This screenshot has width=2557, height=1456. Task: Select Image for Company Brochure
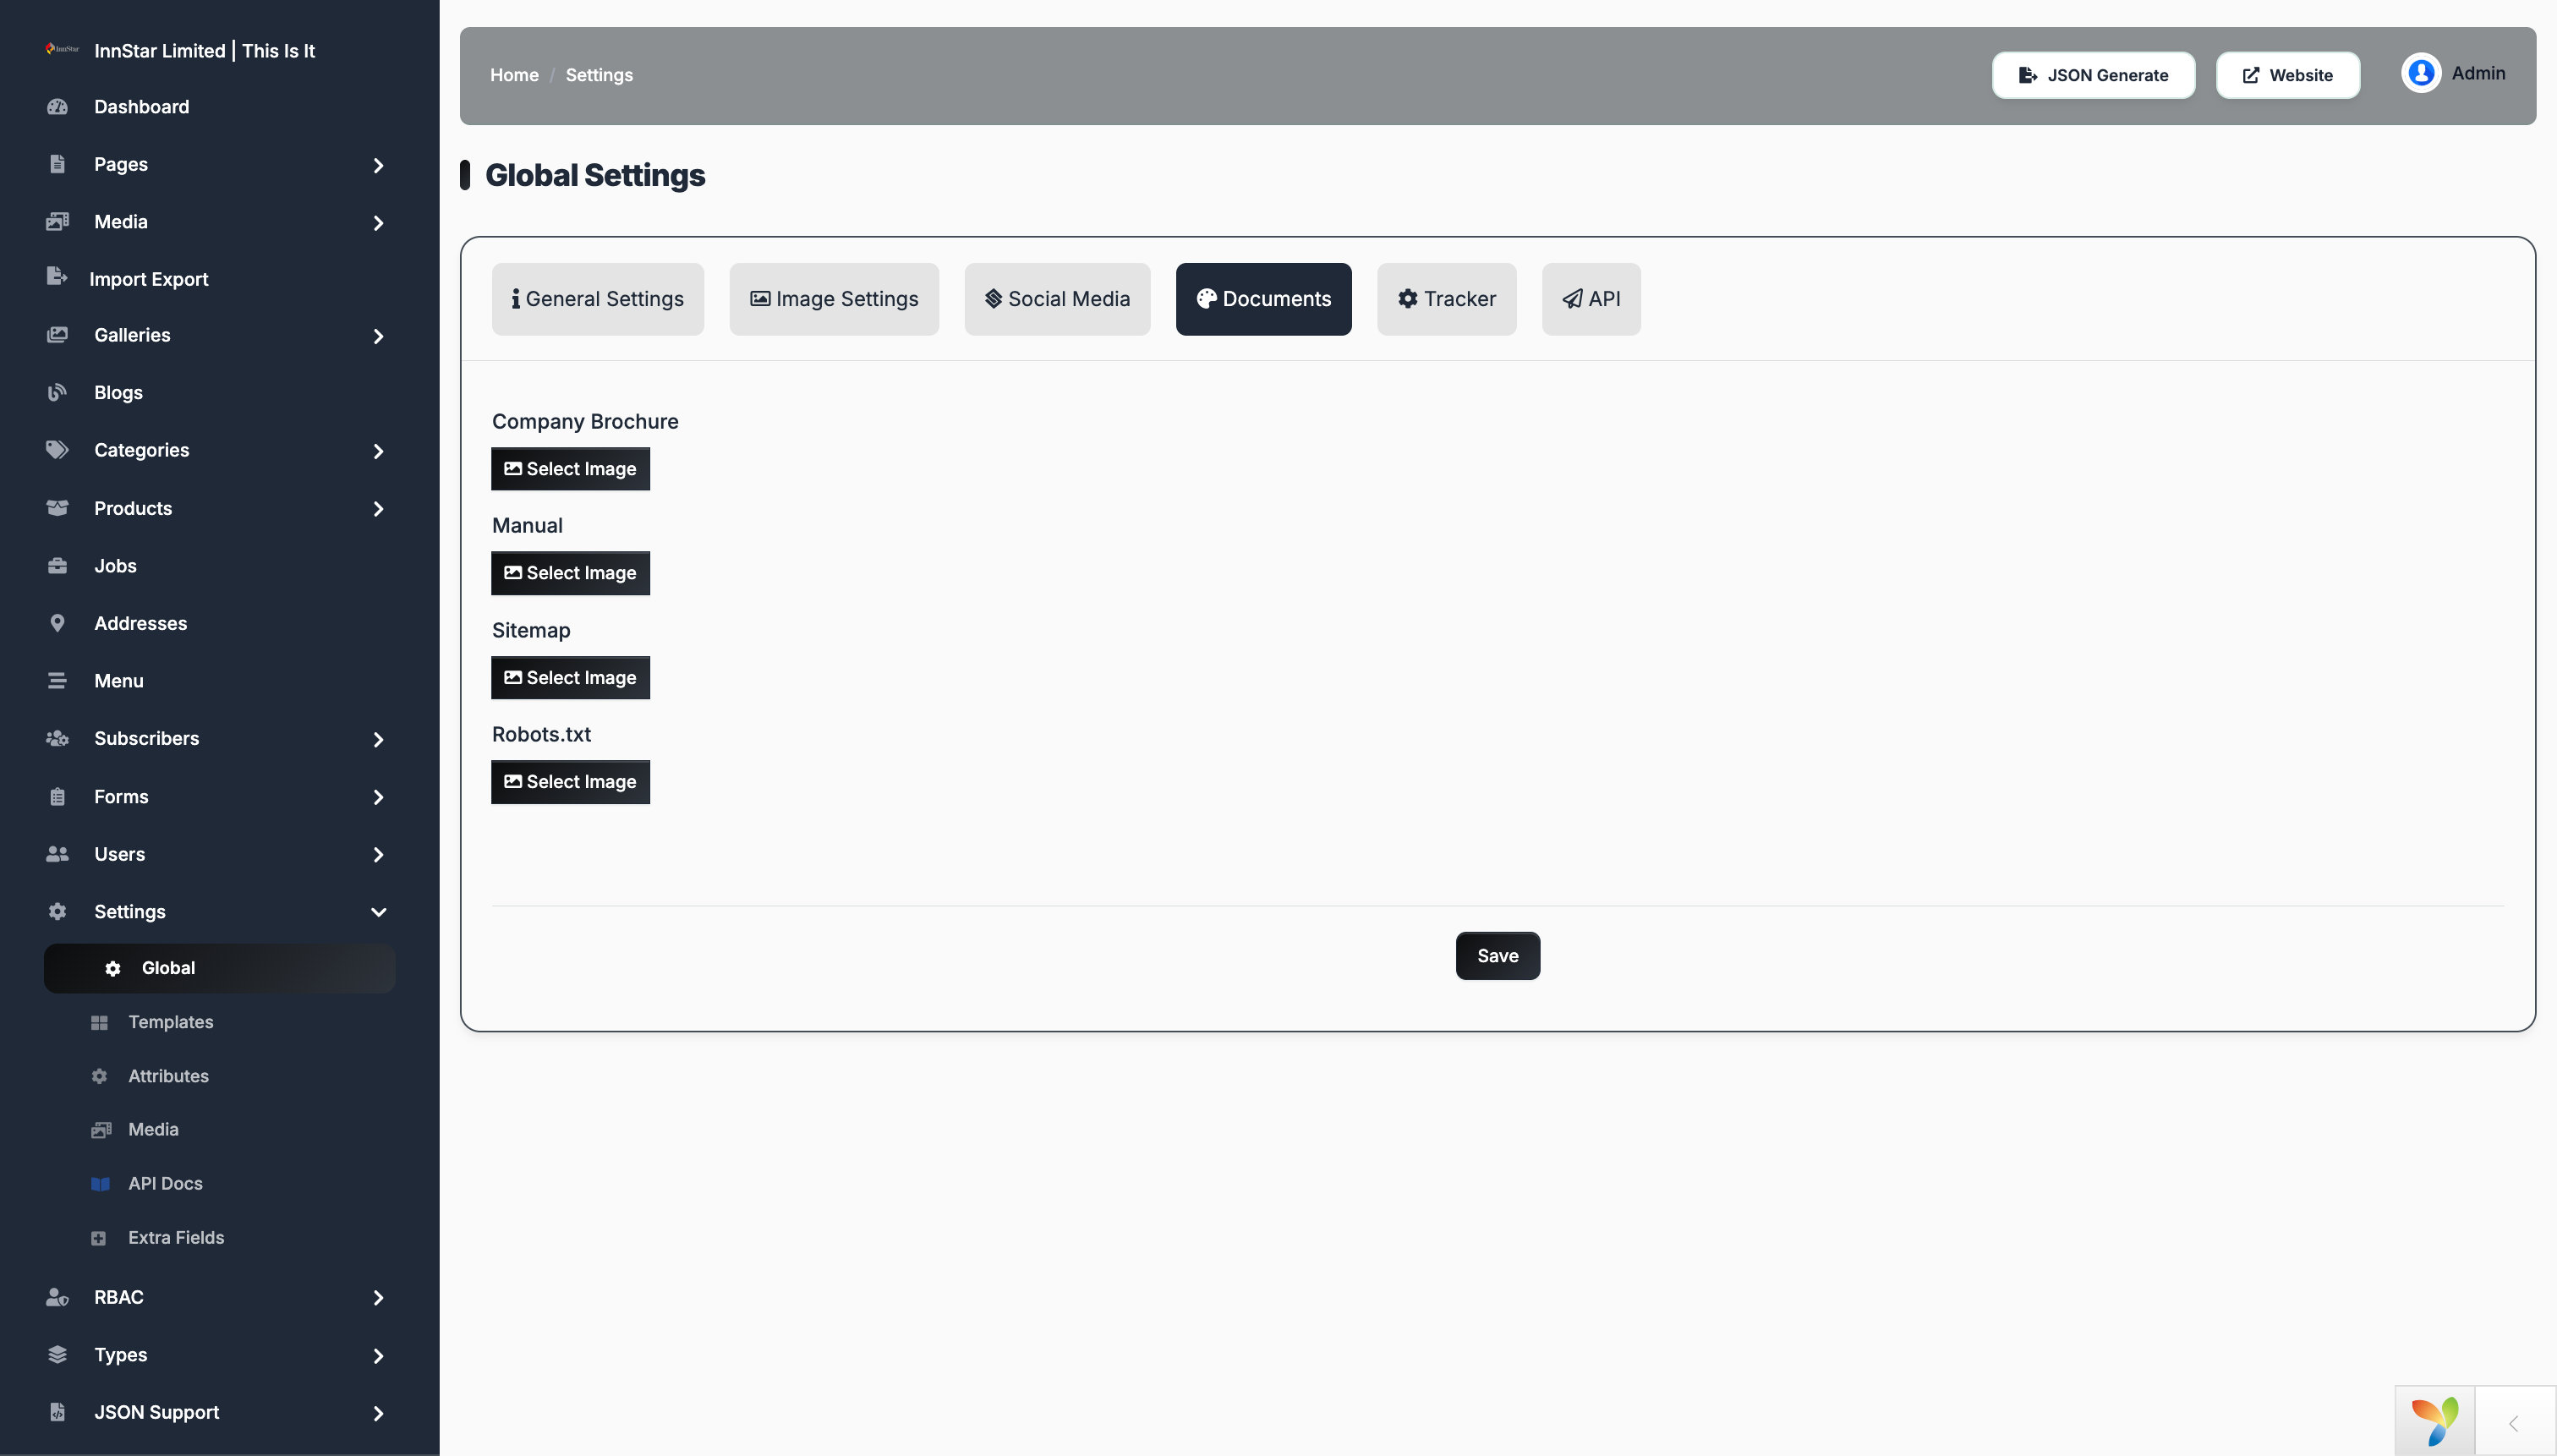(x=570, y=469)
